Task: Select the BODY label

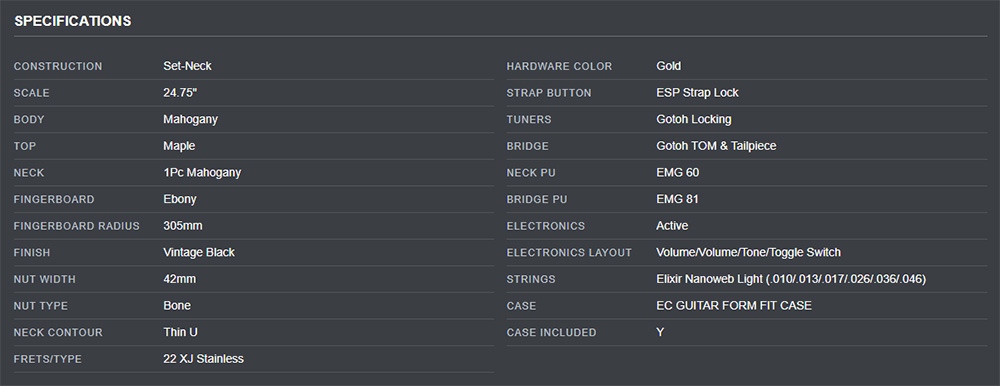Action: (x=29, y=119)
